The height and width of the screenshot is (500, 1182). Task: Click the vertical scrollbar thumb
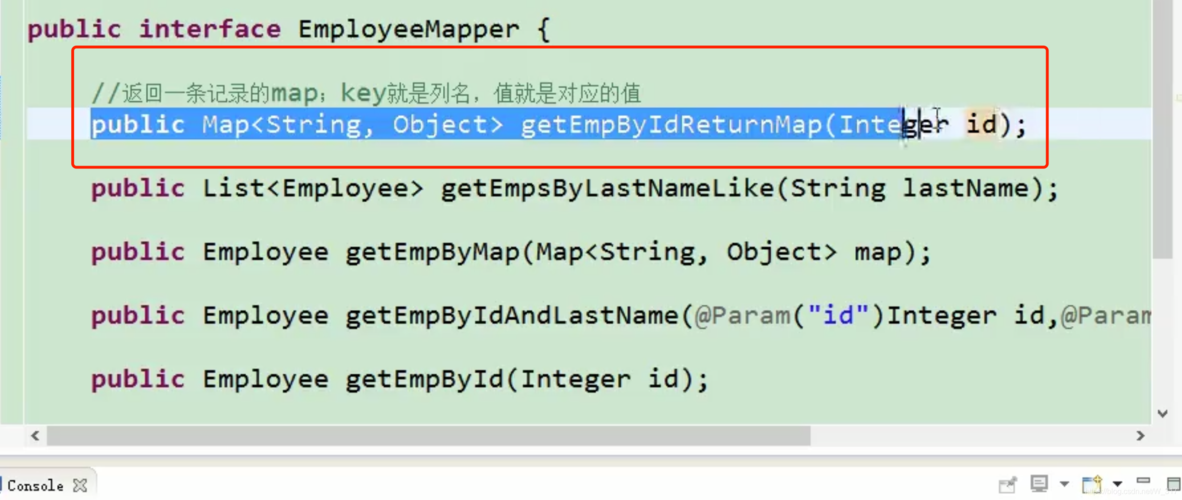[1162, 130]
